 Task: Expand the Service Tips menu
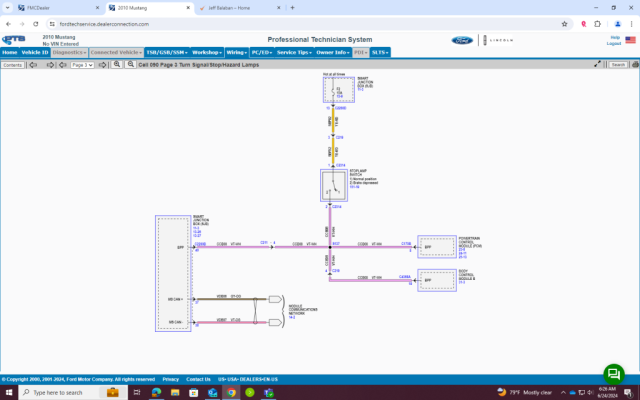point(294,53)
